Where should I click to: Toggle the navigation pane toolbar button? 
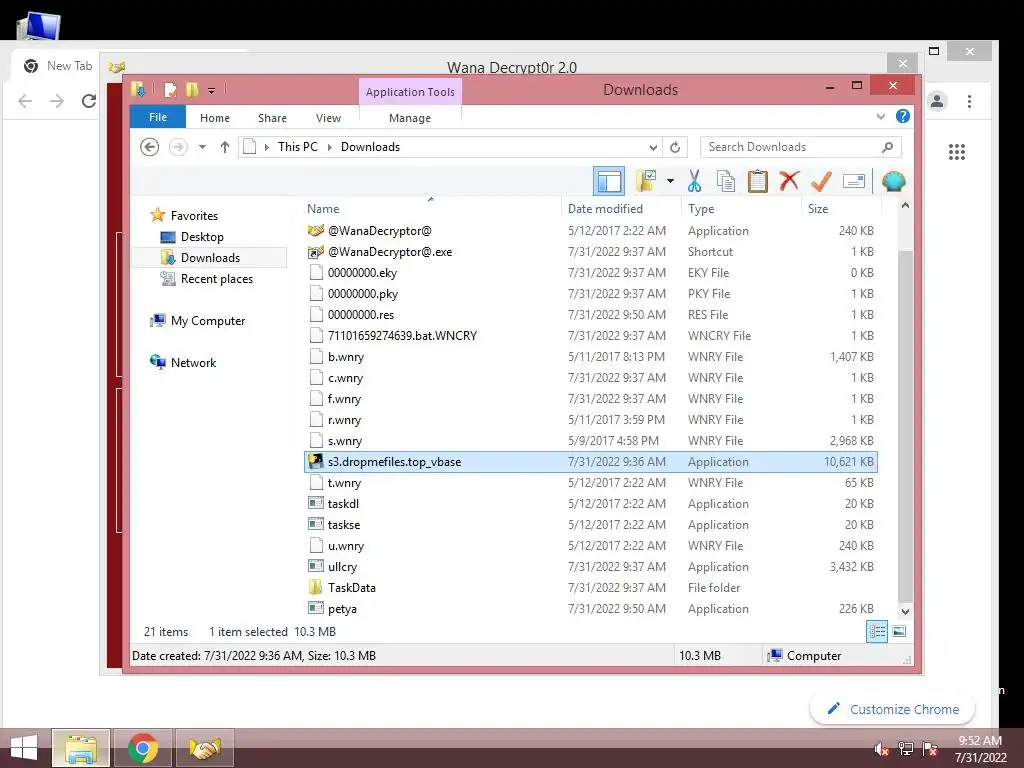pyautogui.click(x=609, y=181)
